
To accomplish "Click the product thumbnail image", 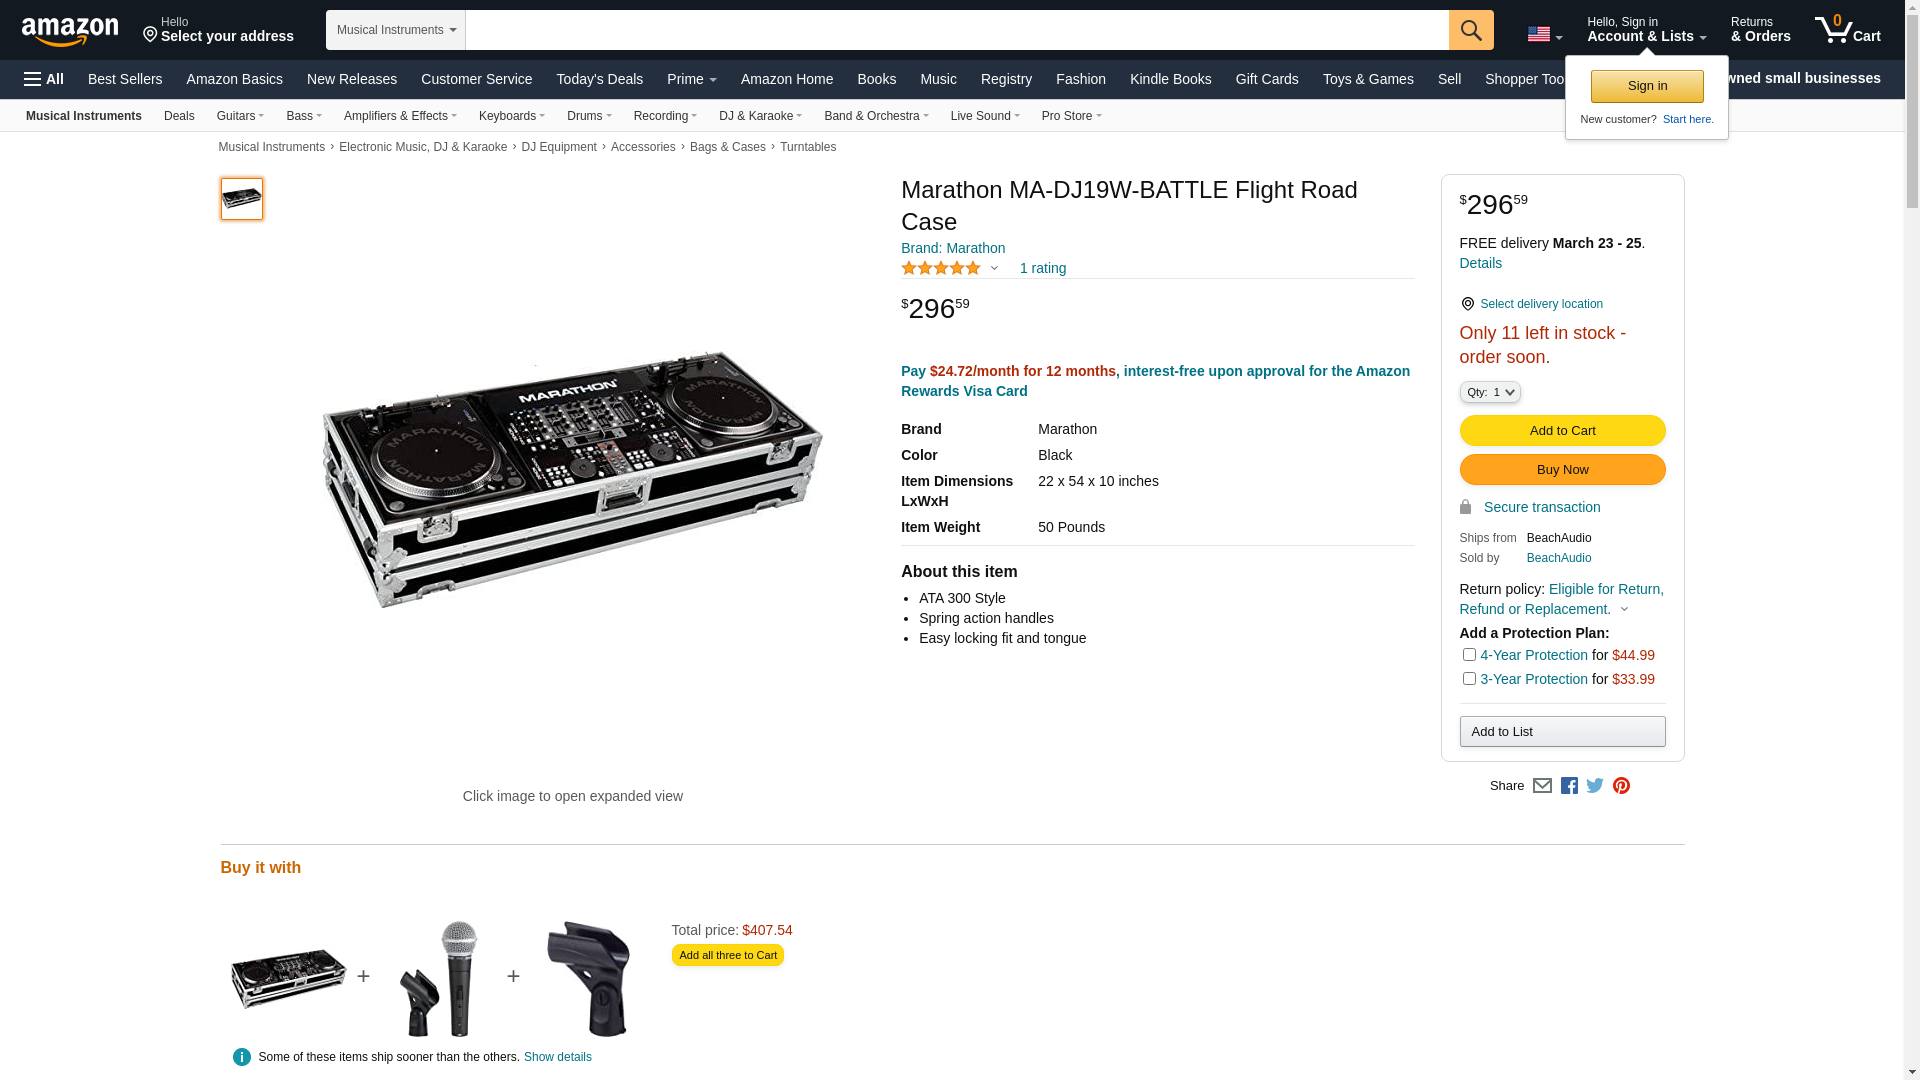I will [x=242, y=199].
